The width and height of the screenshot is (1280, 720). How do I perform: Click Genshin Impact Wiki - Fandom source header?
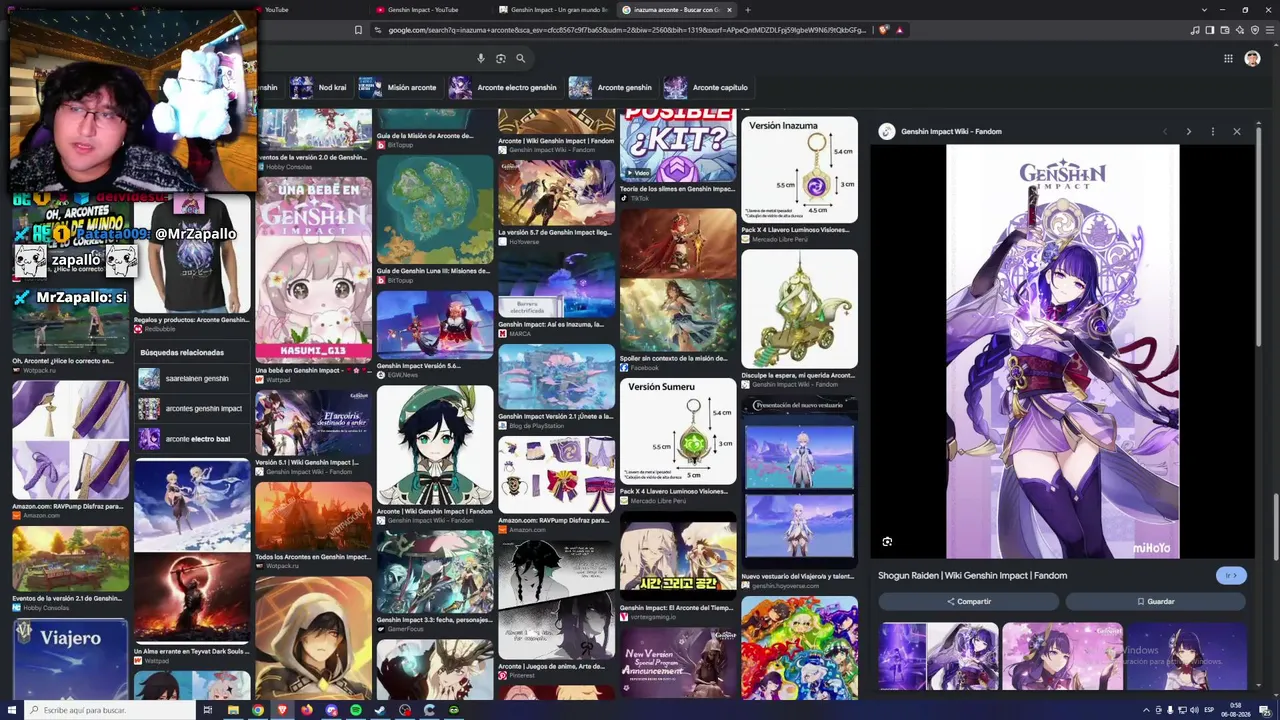tap(940, 131)
